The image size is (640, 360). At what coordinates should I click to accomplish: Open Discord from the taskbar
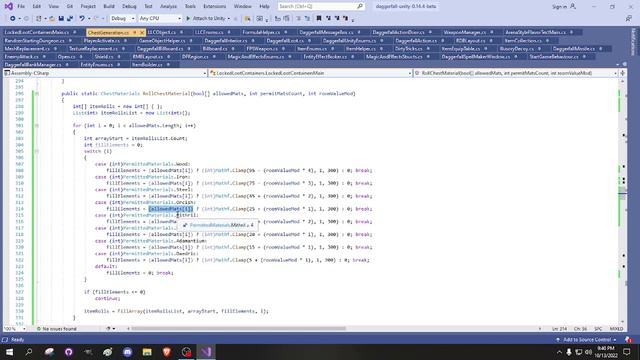[x=128, y=352]
